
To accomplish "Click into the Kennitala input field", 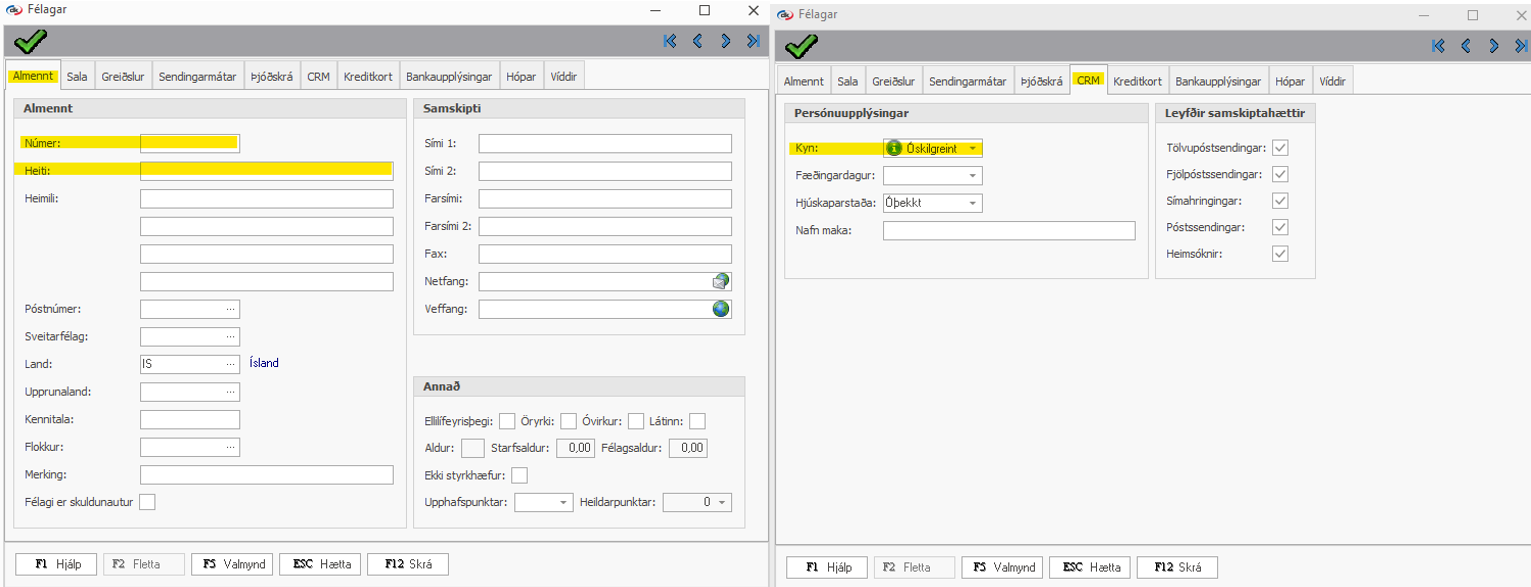I will point(190,419).
